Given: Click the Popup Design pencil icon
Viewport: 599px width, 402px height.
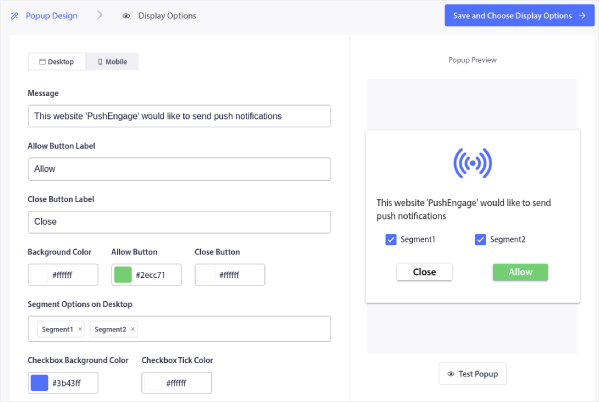Looking at the screenshot, I should (15, 16).
